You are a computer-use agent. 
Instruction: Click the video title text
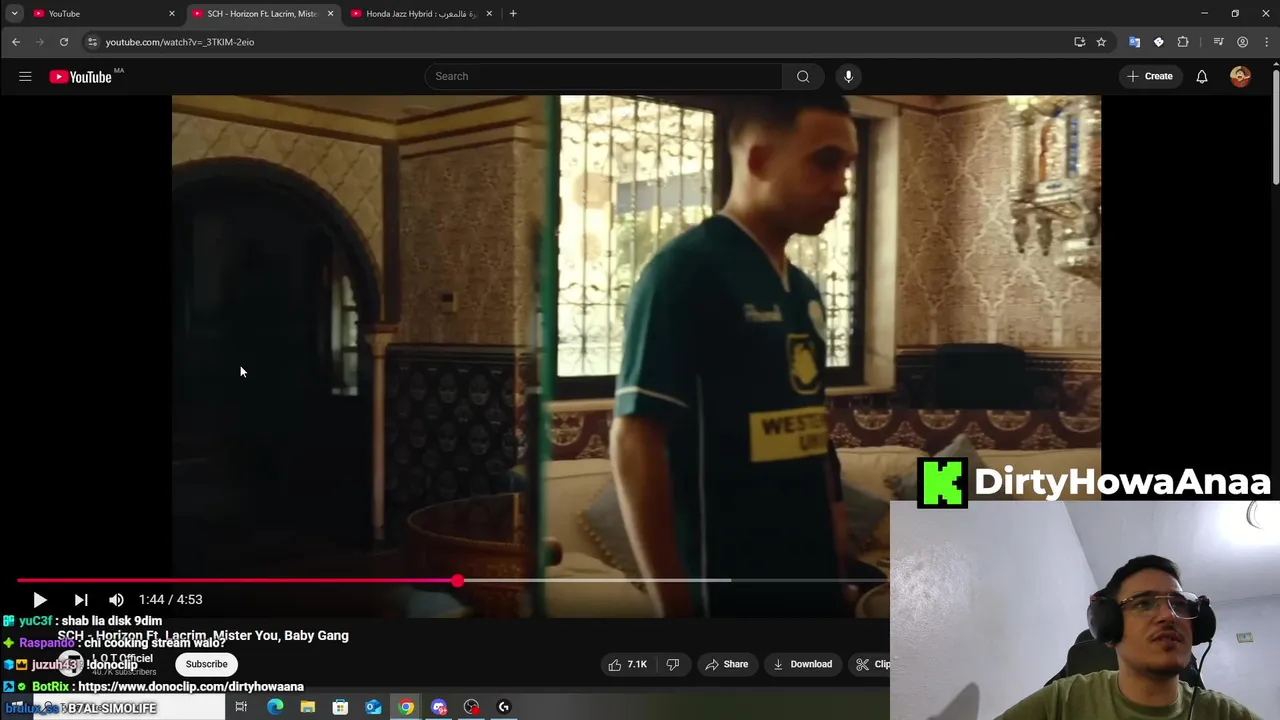203,635
